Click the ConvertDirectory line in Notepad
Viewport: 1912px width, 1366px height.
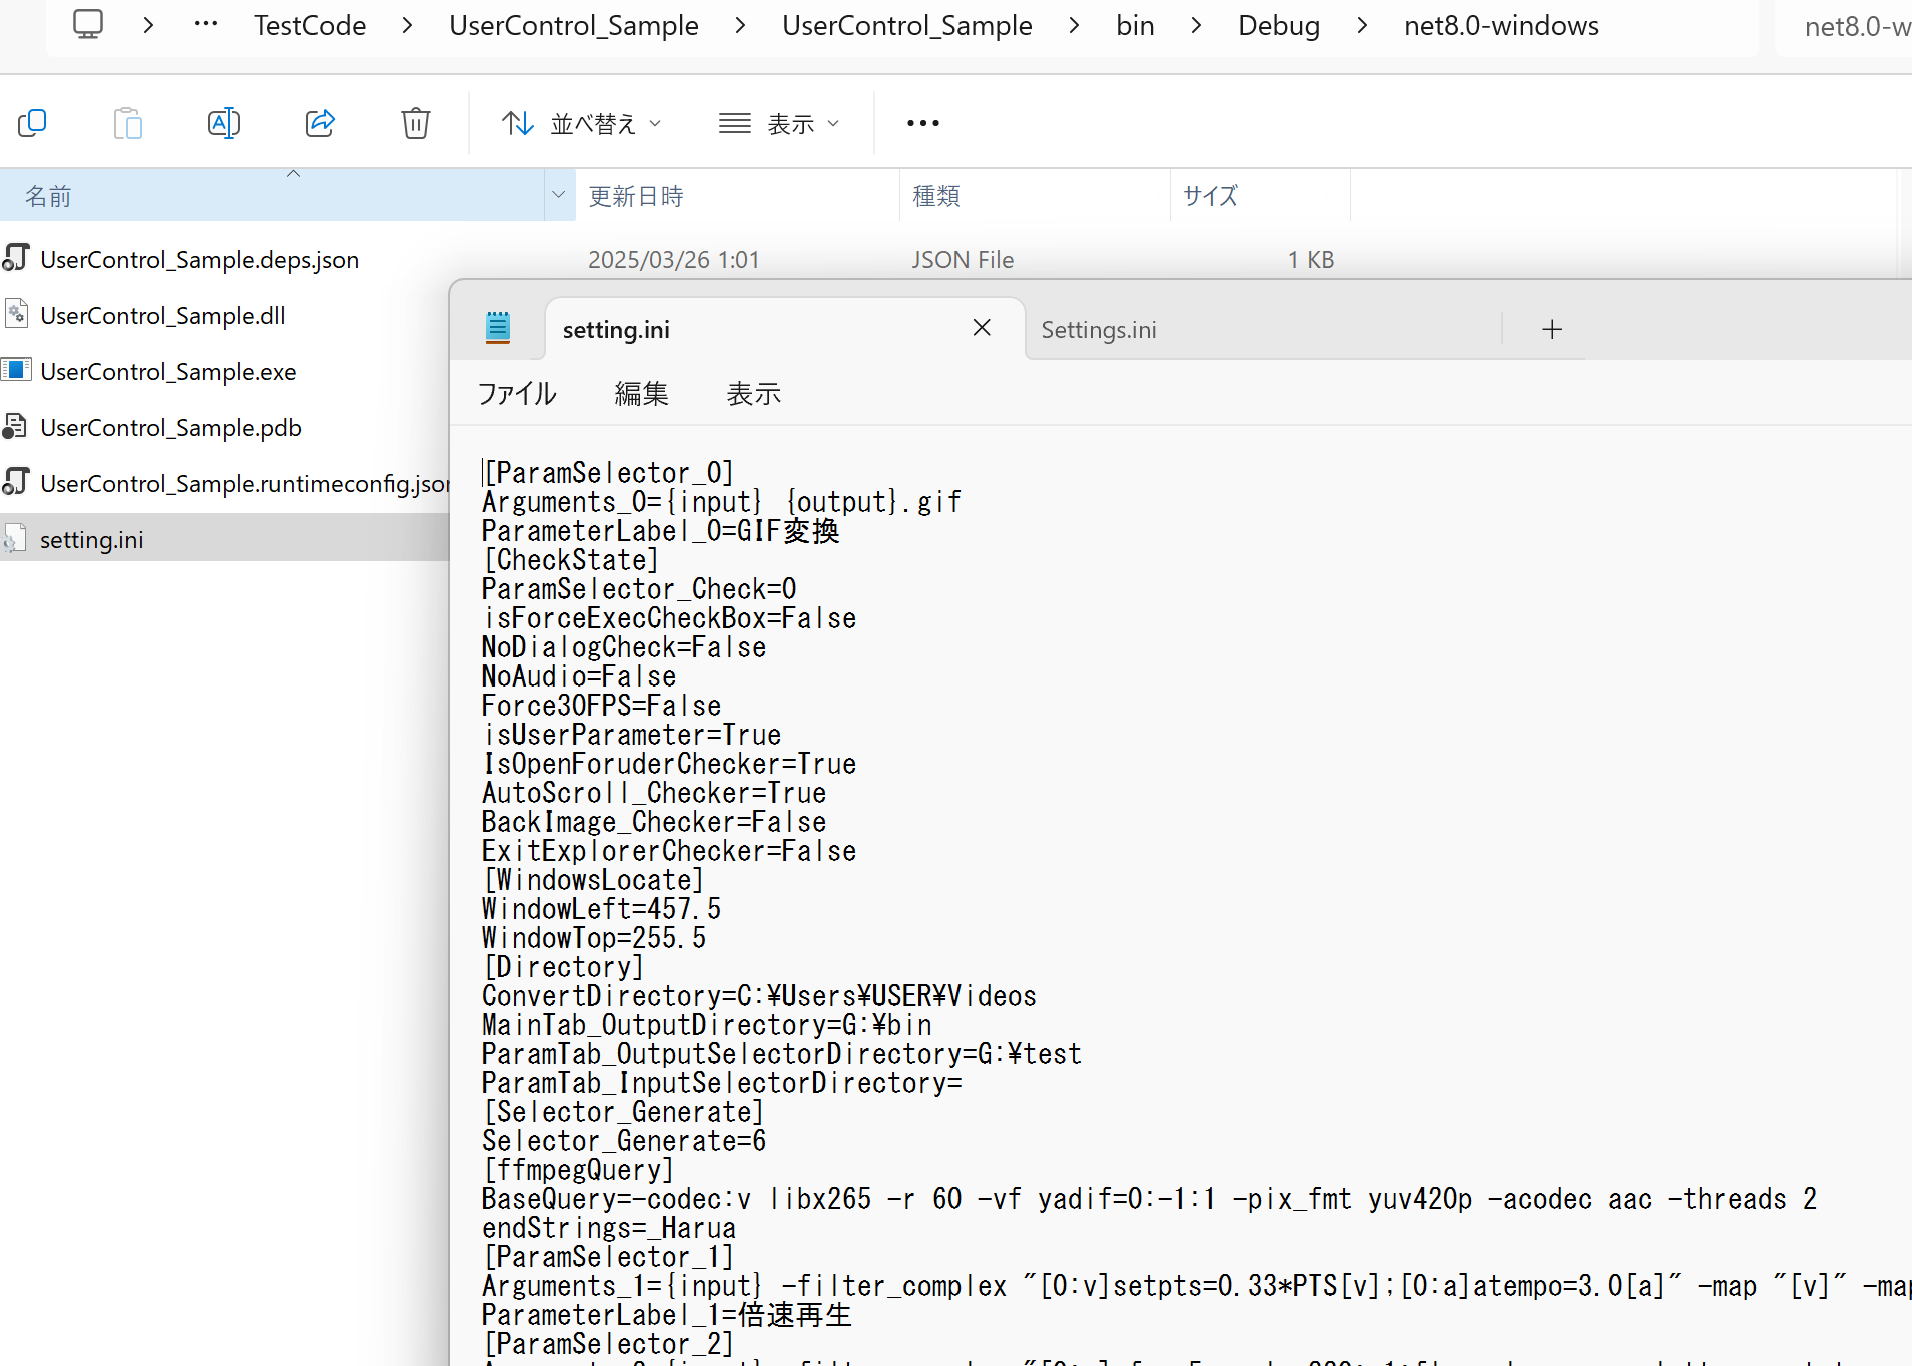[759, 996]
